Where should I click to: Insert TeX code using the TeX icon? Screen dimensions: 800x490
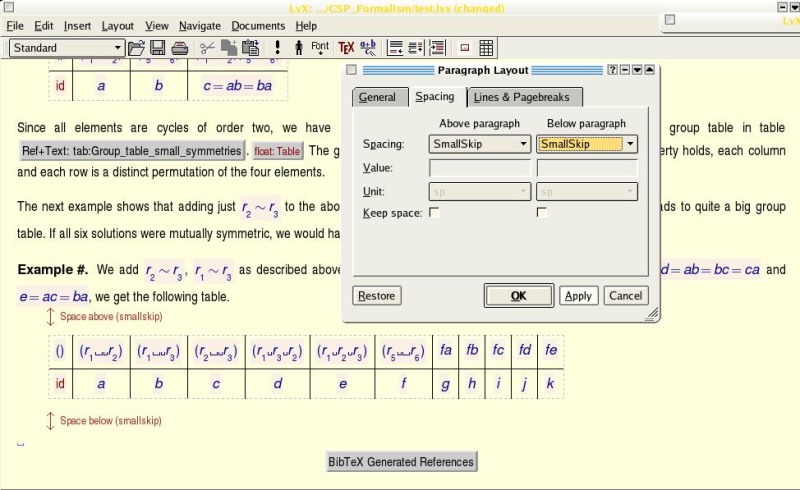(x=346, y=48)
